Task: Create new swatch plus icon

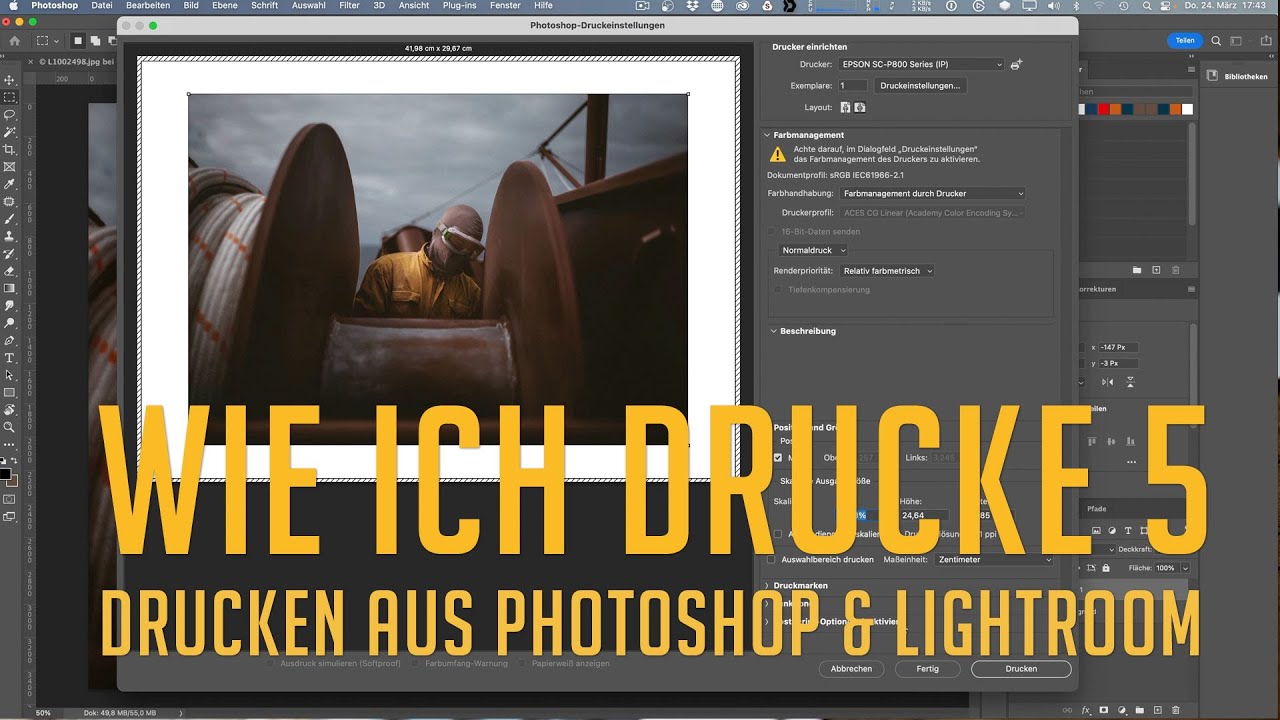Action: tap(1156, 270)
